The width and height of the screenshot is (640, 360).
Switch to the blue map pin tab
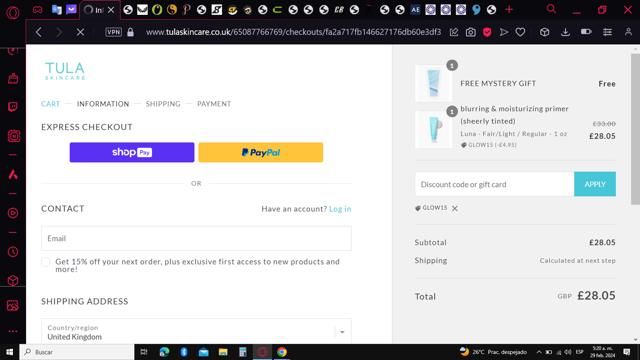tap(476, 9)
